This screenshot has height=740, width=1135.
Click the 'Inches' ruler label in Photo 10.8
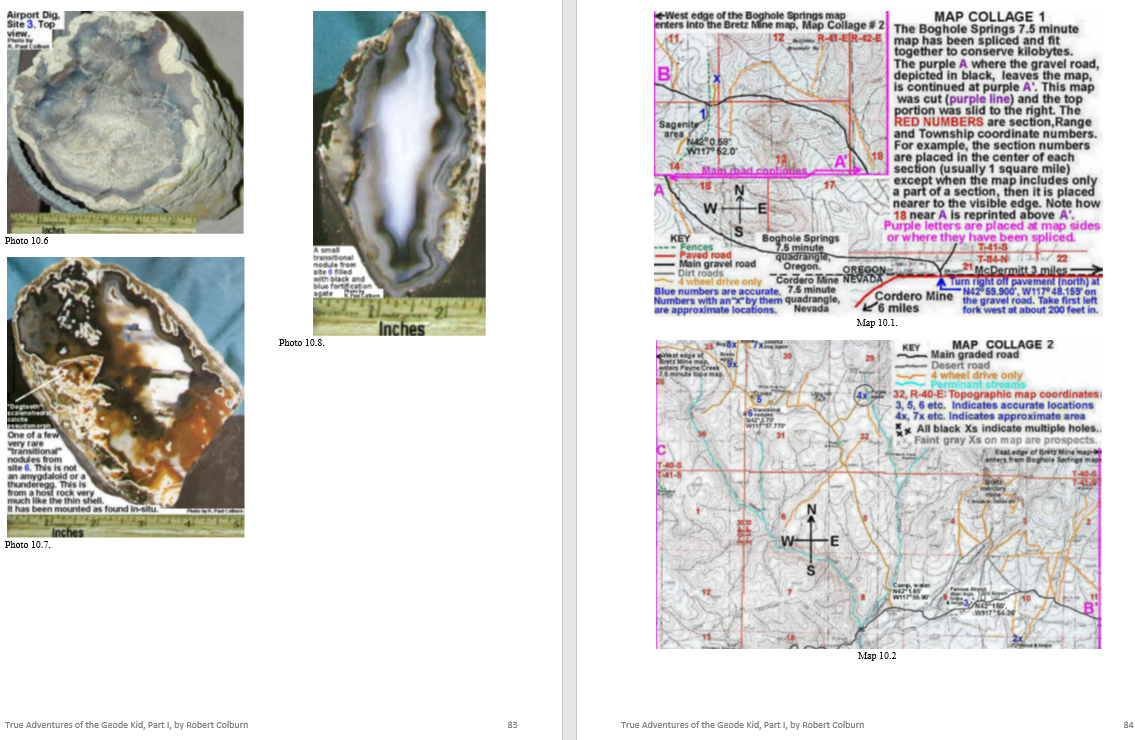pyautogui.click(x=404, y=328)
